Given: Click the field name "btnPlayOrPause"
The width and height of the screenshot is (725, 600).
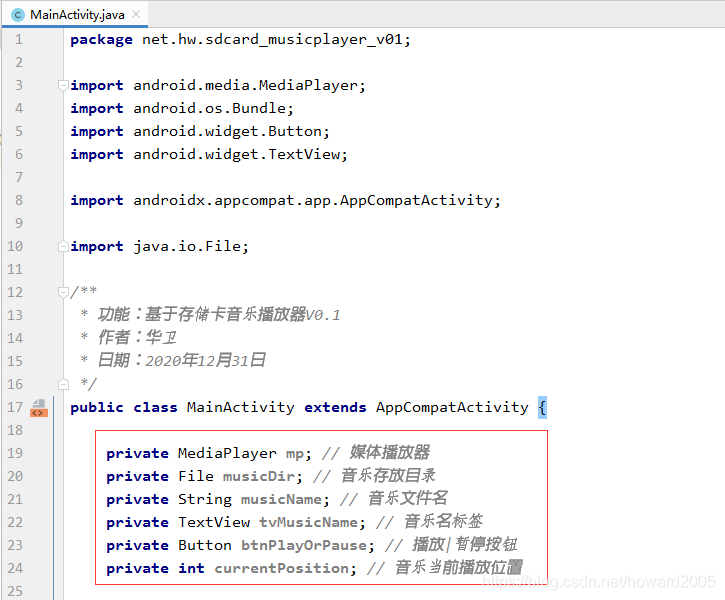Looking at the screenshot, I should click(x=304, y=545).
